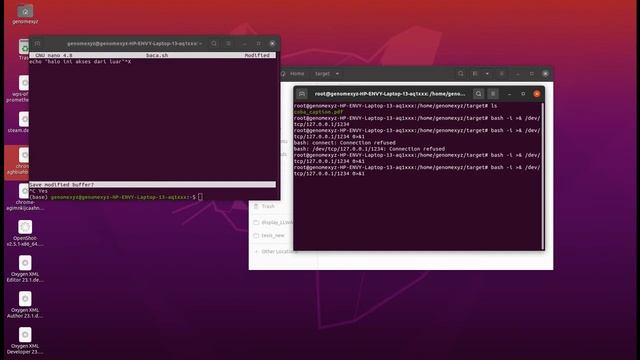The image size is (640, 360).
Task: Click new tab icon in nano terminal
Action: 38,43
